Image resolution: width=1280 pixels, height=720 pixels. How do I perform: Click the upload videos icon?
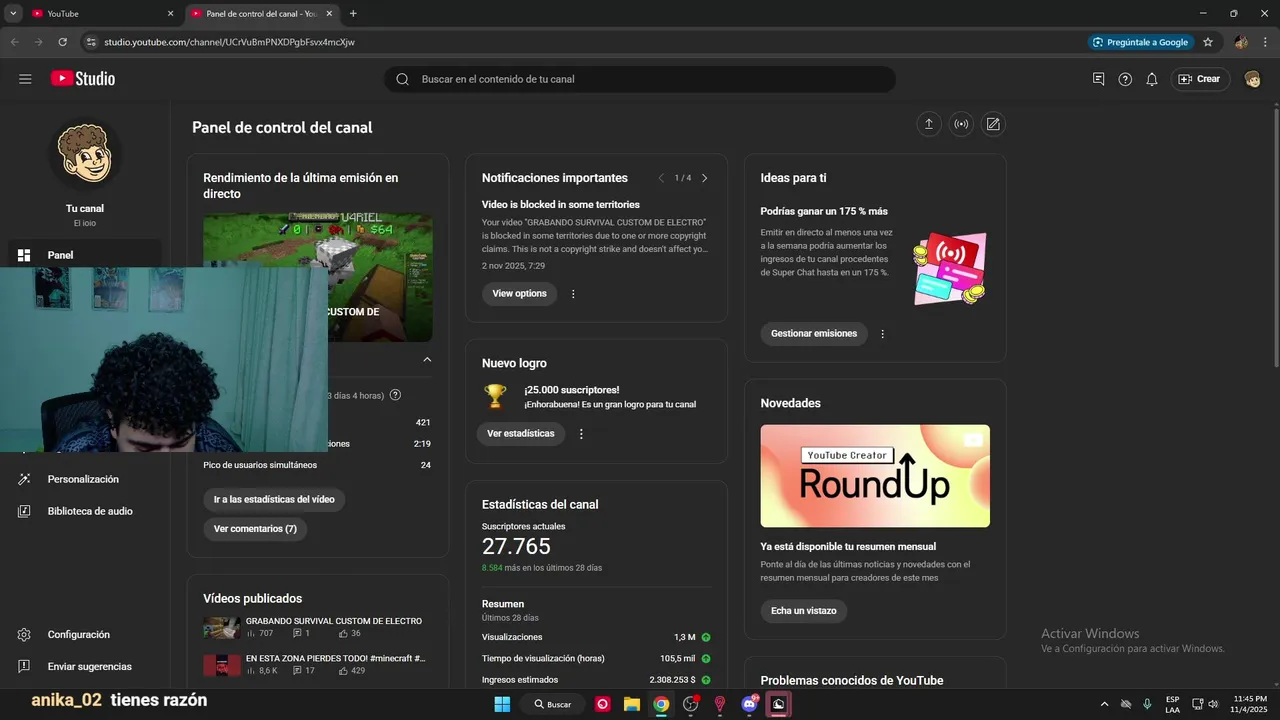(929, 124)
